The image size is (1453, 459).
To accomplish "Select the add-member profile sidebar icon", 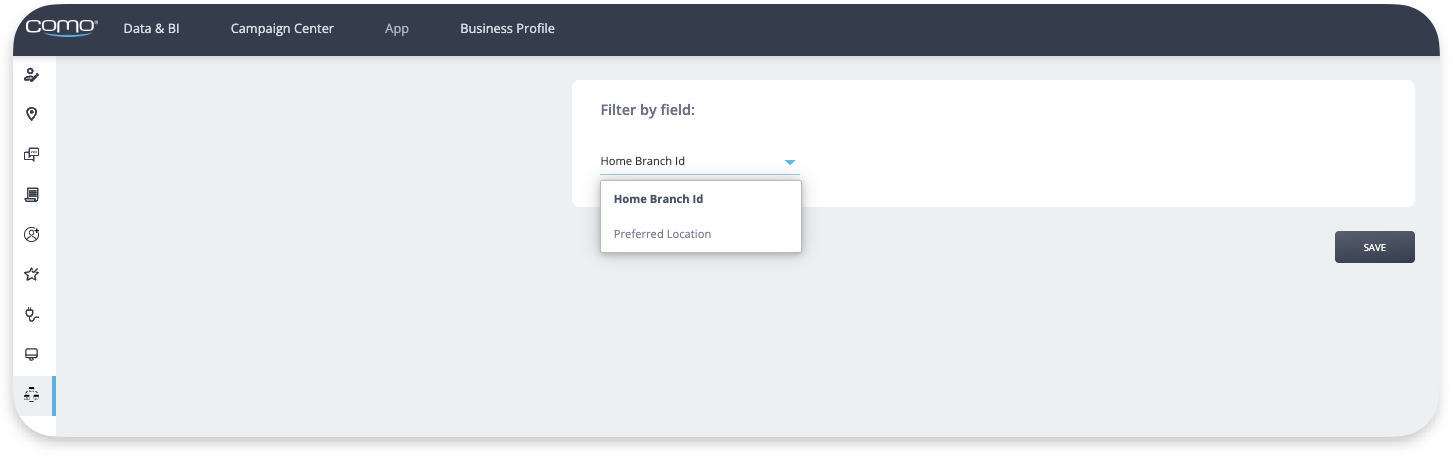I will (31, 235).
